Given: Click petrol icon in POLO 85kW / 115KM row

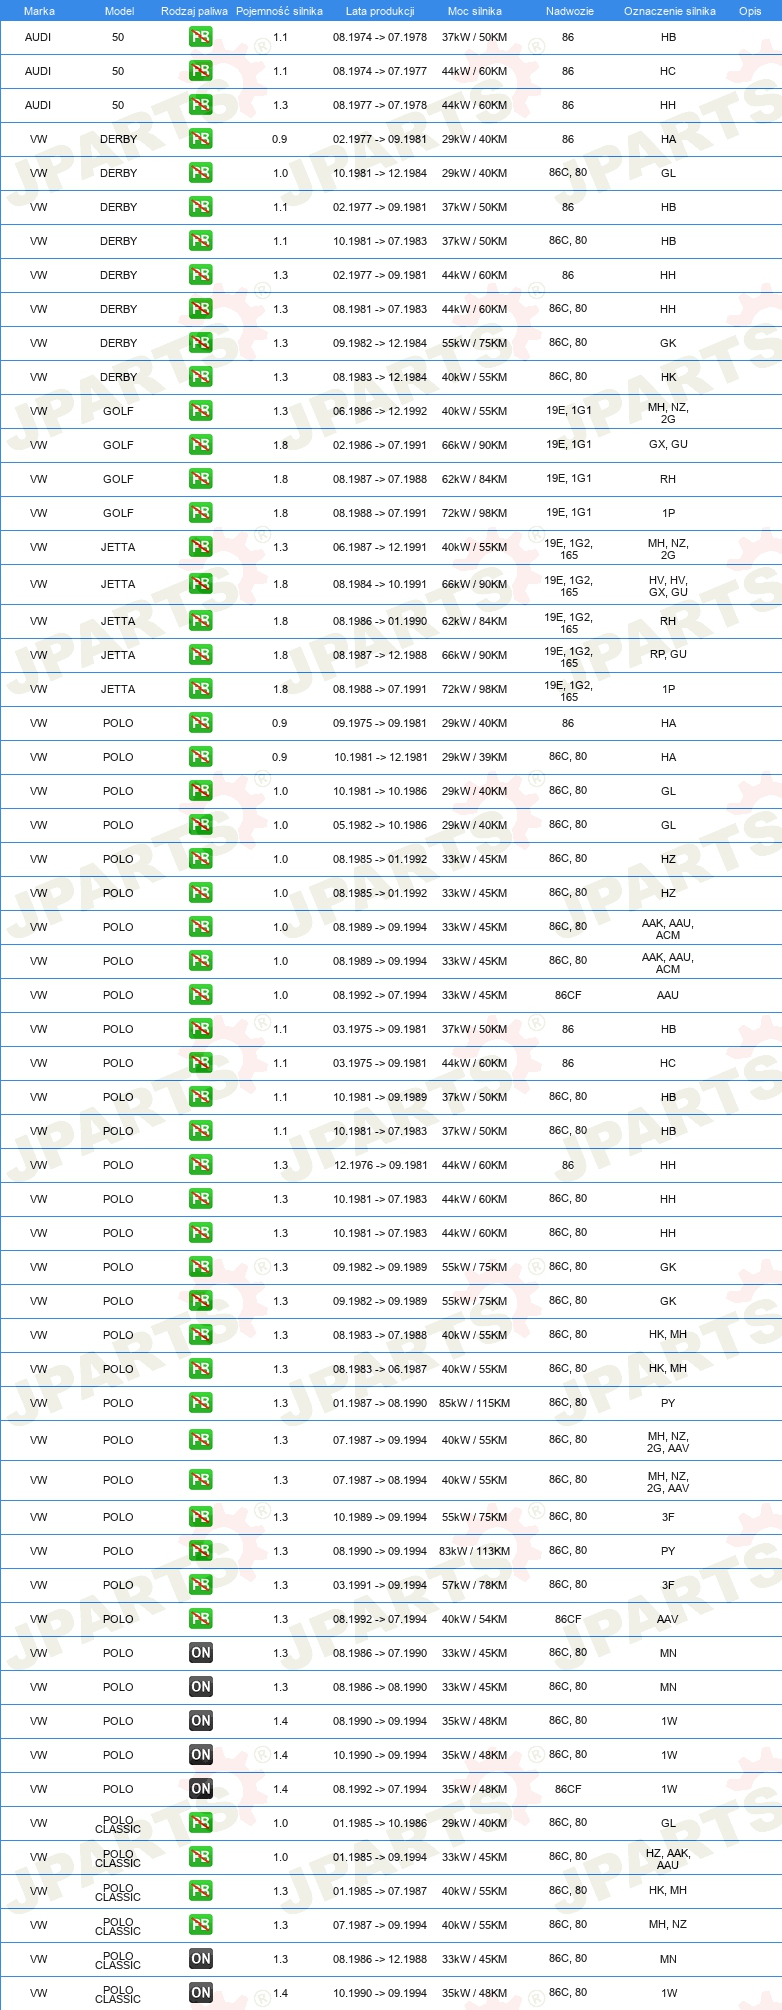Looking at the screenshot, I should point(200,1403).
